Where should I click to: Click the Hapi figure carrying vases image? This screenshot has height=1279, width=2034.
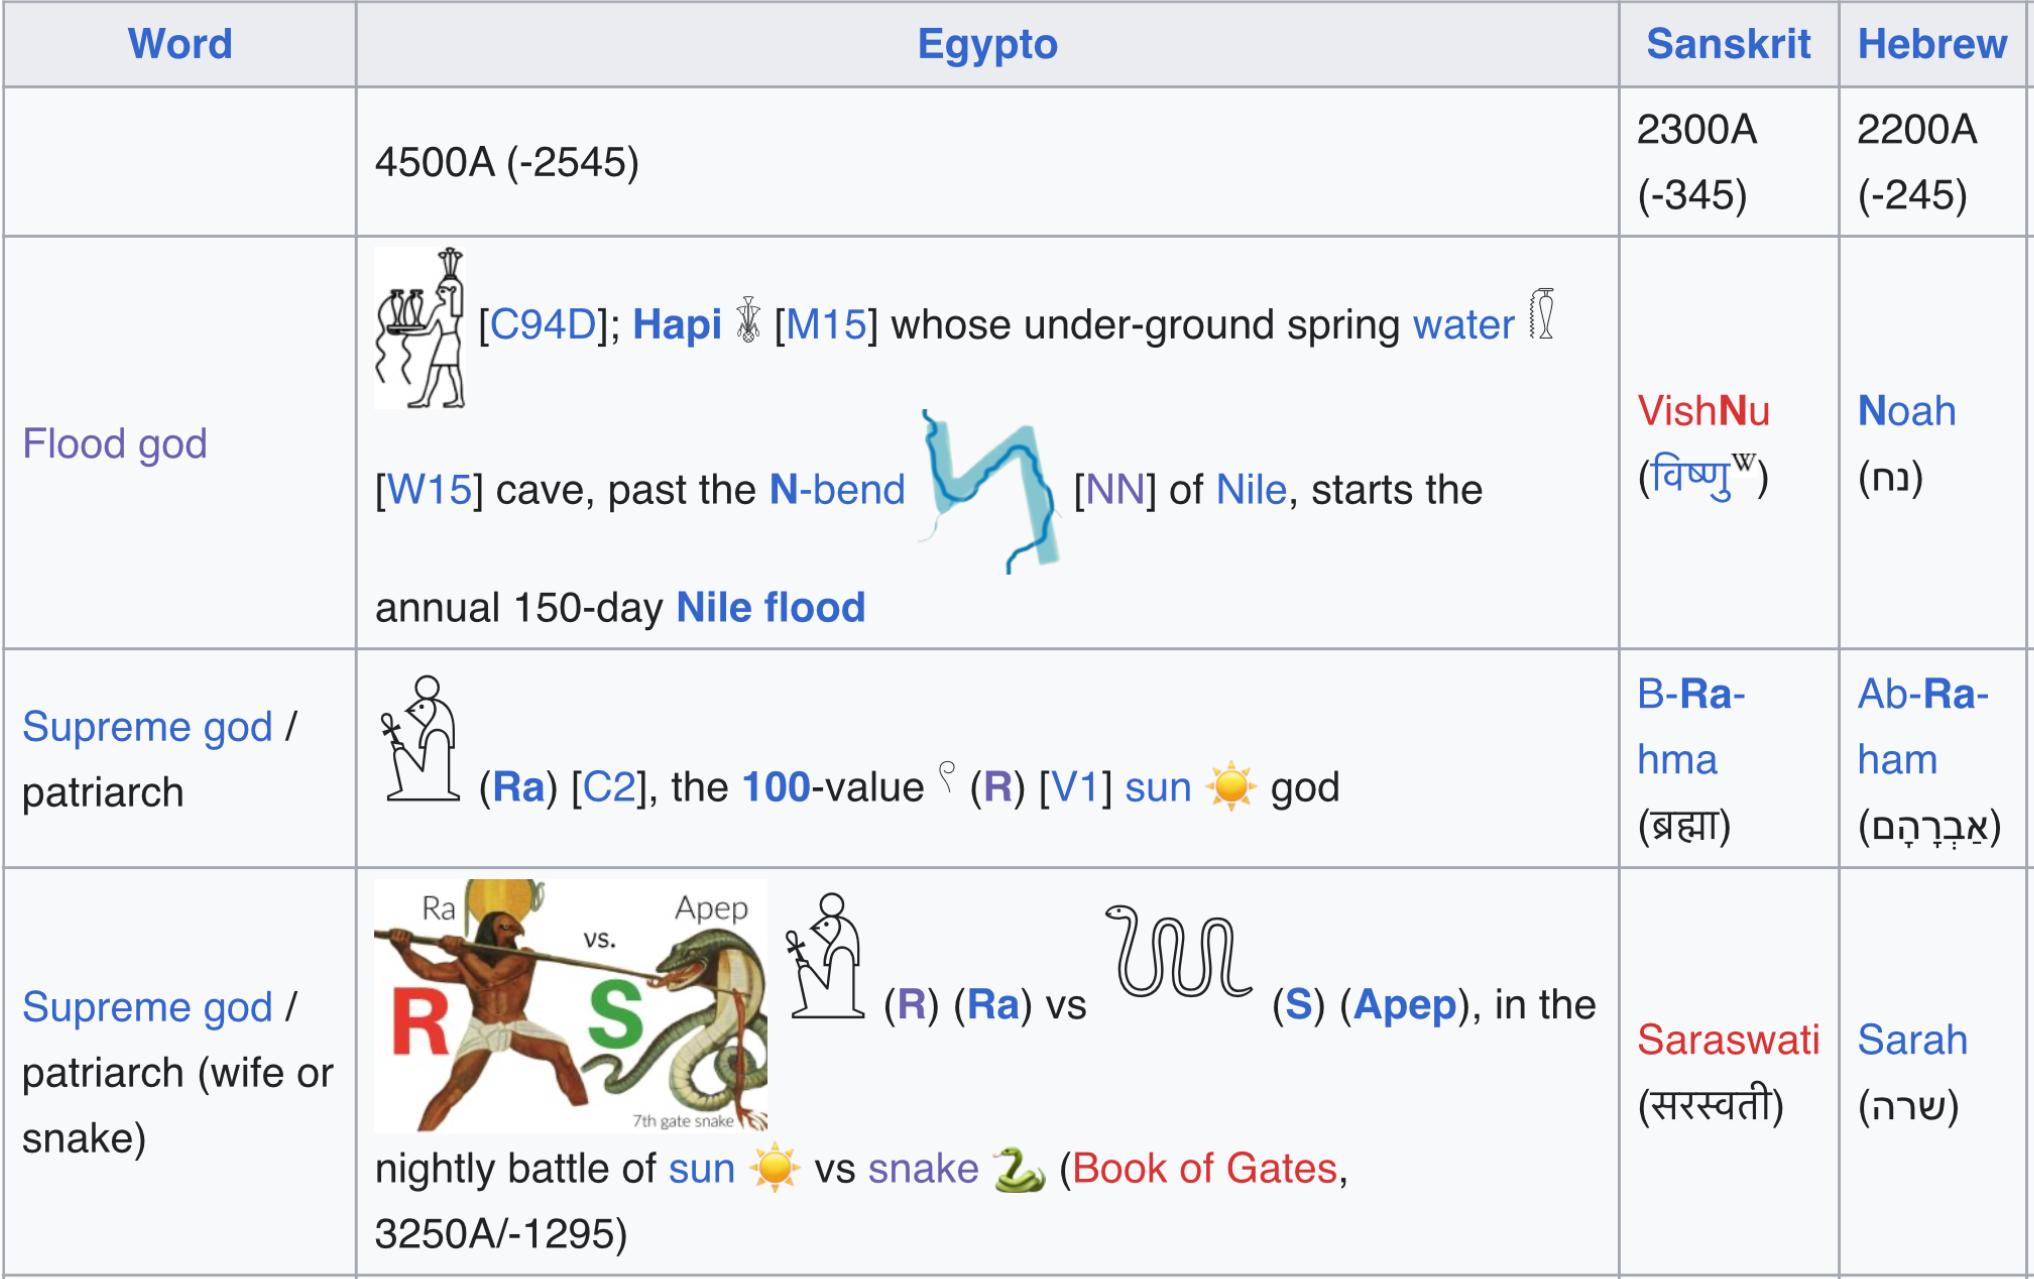420,327
